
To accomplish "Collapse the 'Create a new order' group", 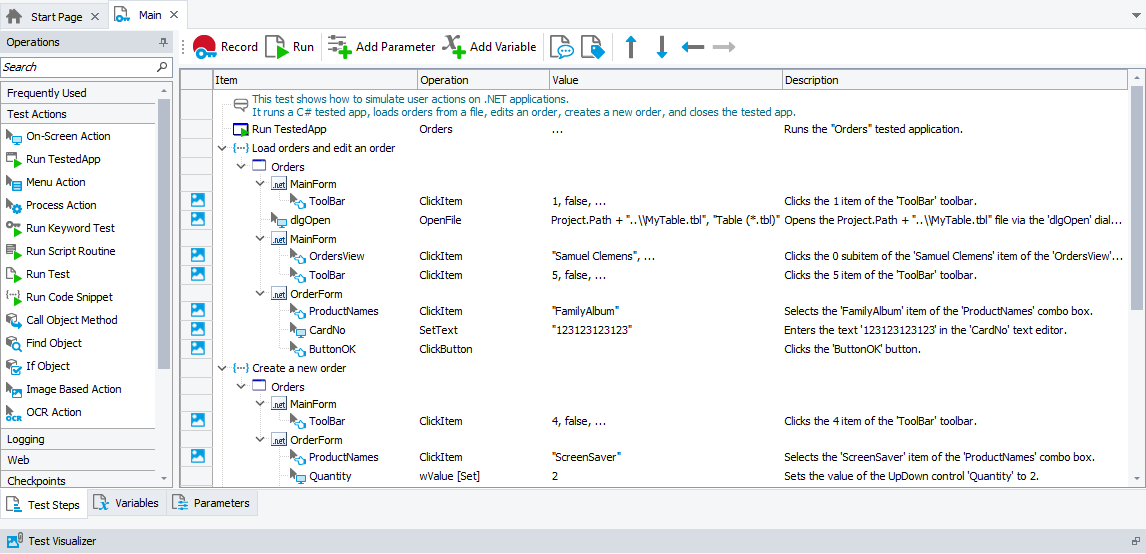I will click(x=222, y=368).
